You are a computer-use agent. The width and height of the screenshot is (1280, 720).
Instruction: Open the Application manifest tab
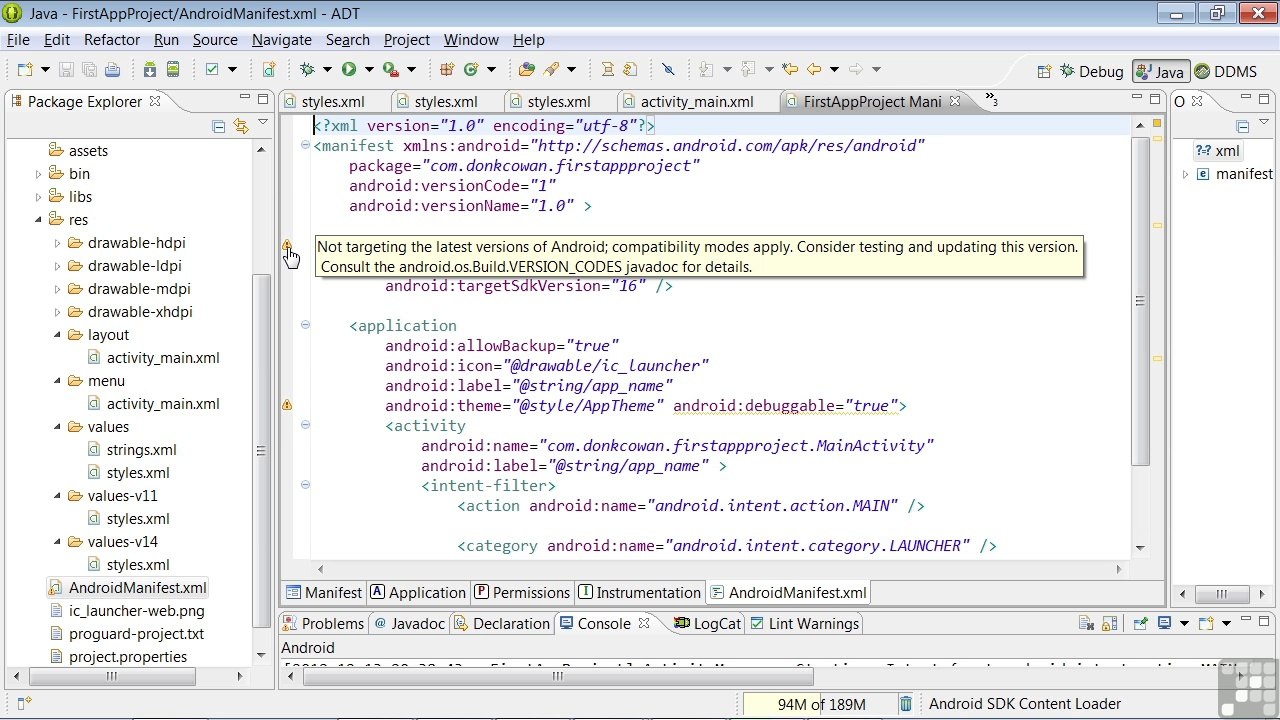click(417, 593)
